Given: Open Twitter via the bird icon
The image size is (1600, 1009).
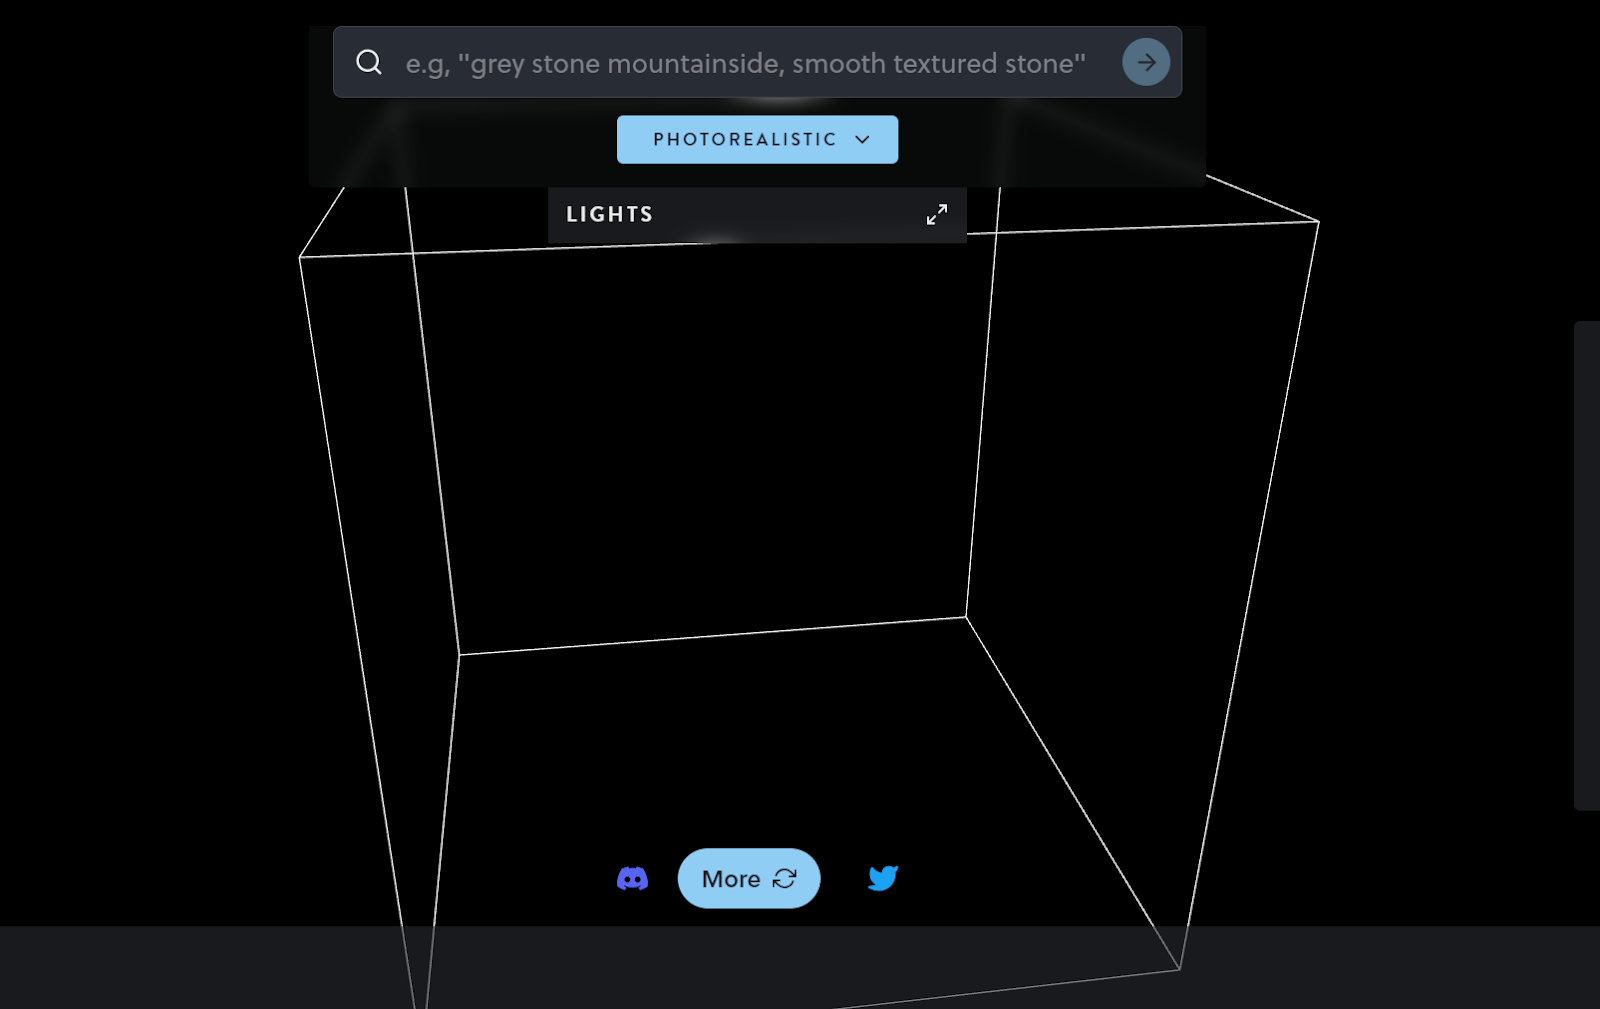Looking at the screenshot, I should point(882,879).
